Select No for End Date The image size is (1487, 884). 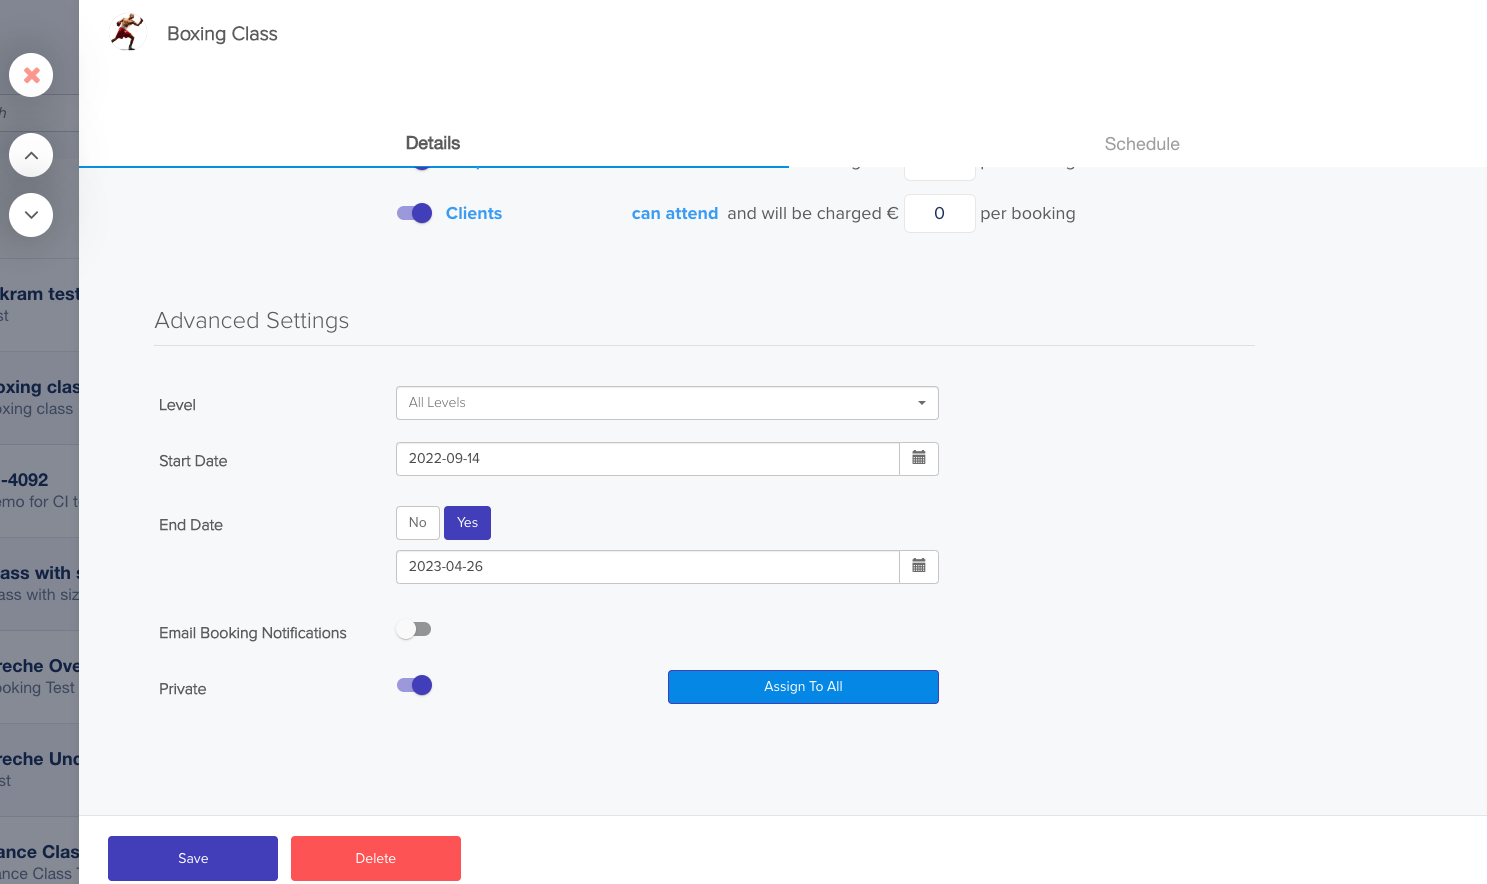coord(418,523)
